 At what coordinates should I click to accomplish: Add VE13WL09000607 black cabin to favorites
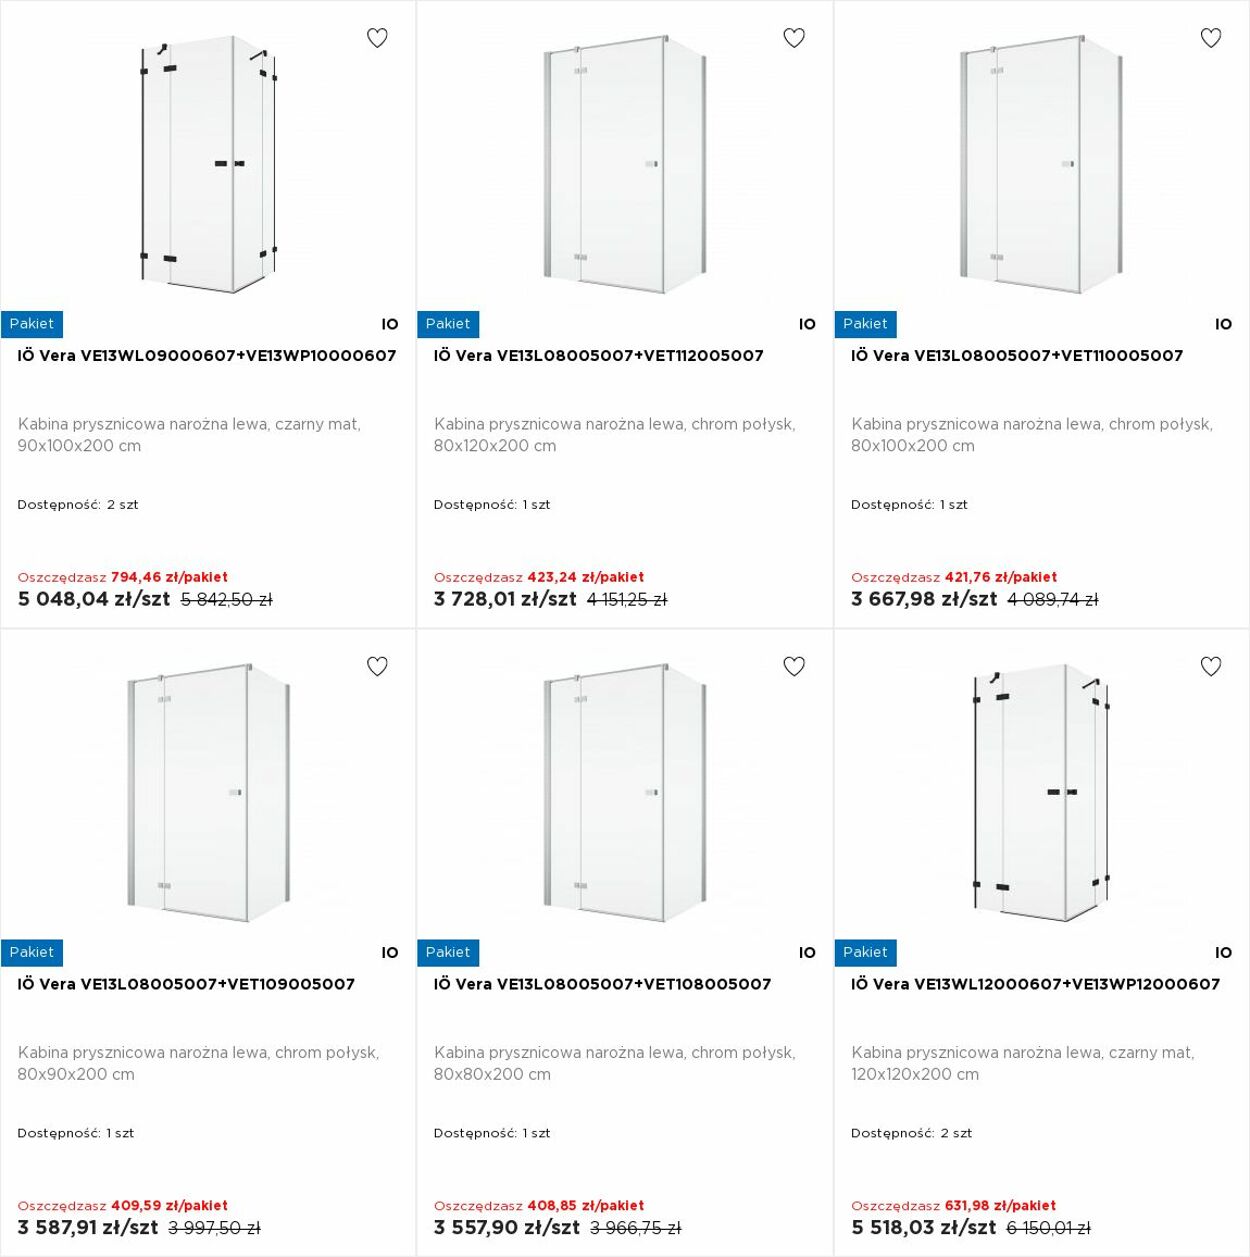click(x=377, y=38)
